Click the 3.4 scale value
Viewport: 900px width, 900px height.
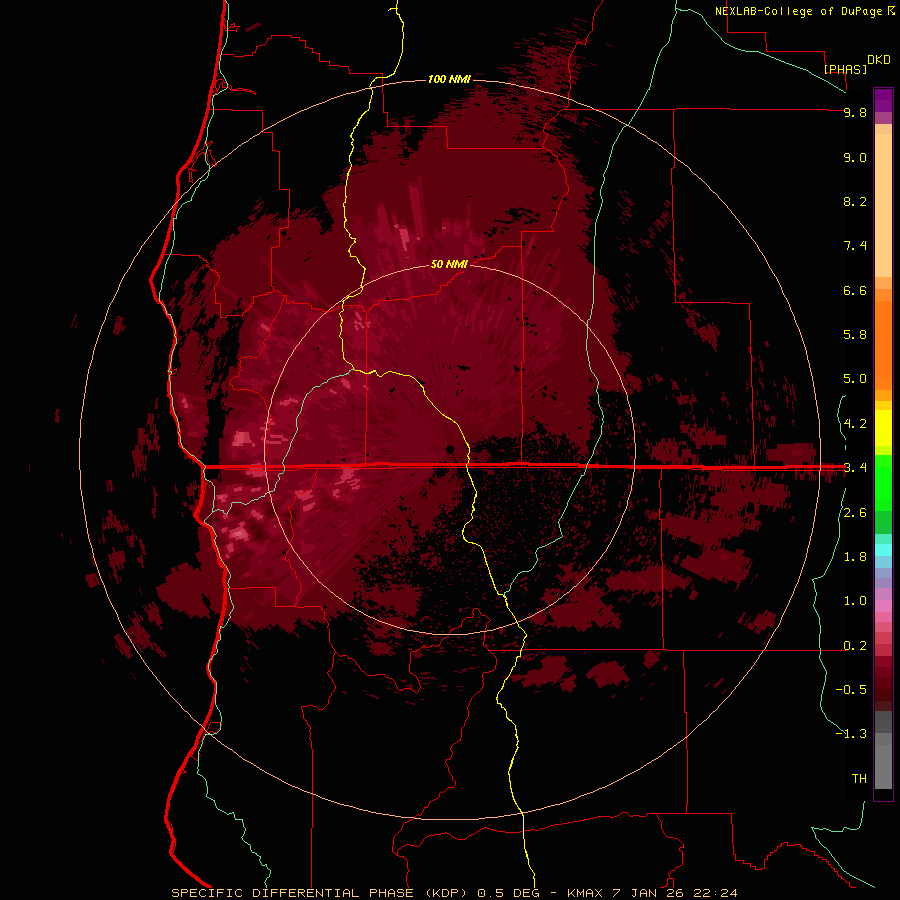pos(855,468)
